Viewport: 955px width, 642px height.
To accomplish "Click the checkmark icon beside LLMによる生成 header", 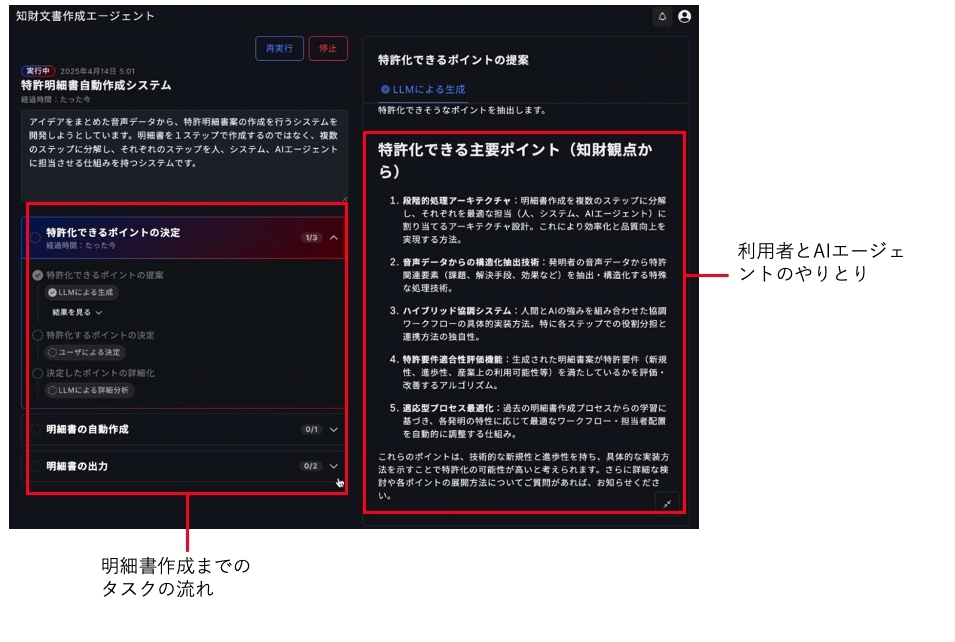I will (x=385, y=87).
